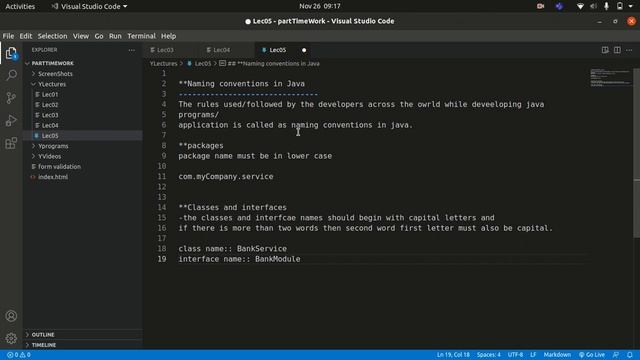Click Naming conventions heading breadcrumb
The width and height of the screenshot is (640, 360).
(x=273, y=64)
